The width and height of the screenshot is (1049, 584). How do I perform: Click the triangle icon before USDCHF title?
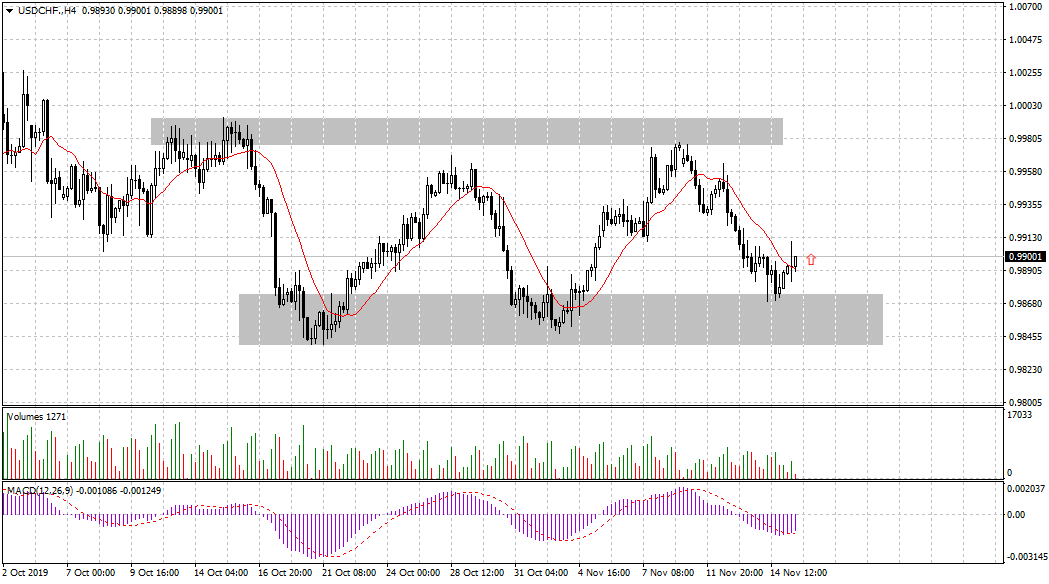tap(10, 10)
